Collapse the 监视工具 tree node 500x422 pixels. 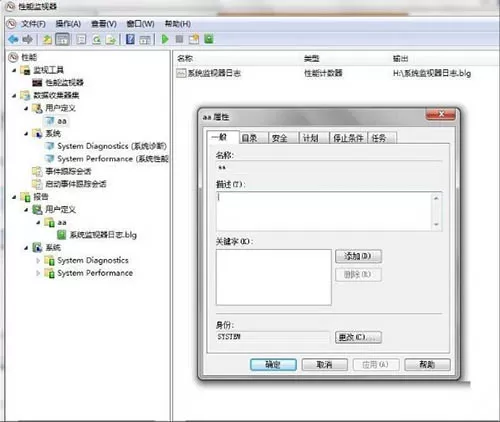tap(14, 70)
